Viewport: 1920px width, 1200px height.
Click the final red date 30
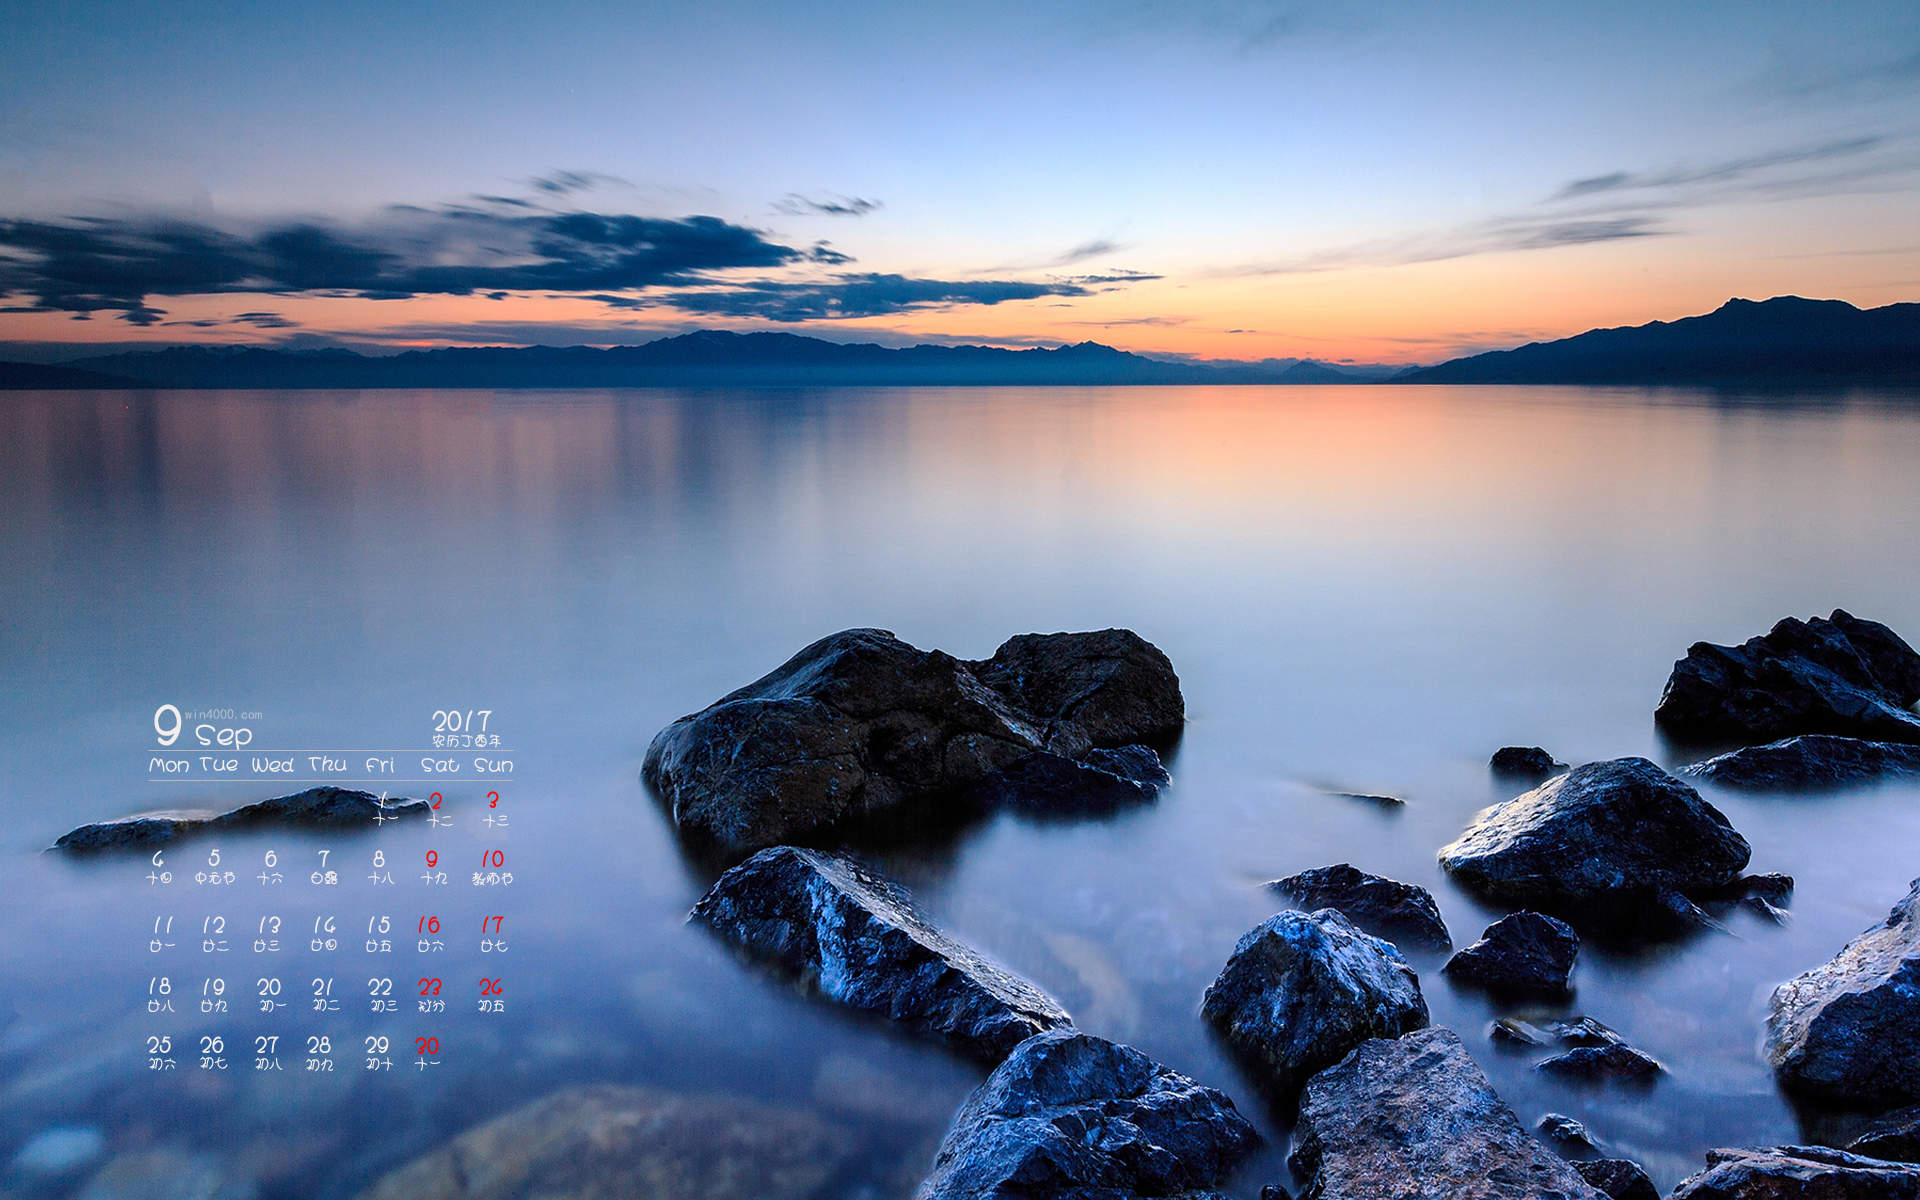point(427,1045)
